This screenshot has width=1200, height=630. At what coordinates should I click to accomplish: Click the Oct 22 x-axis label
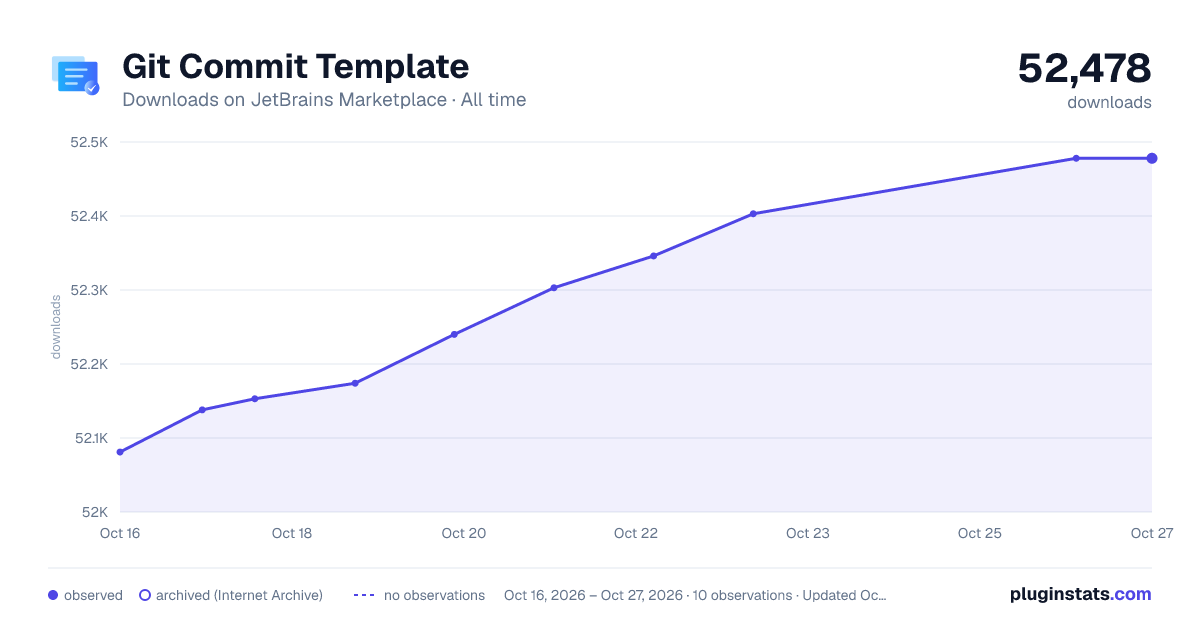(636, 533)
